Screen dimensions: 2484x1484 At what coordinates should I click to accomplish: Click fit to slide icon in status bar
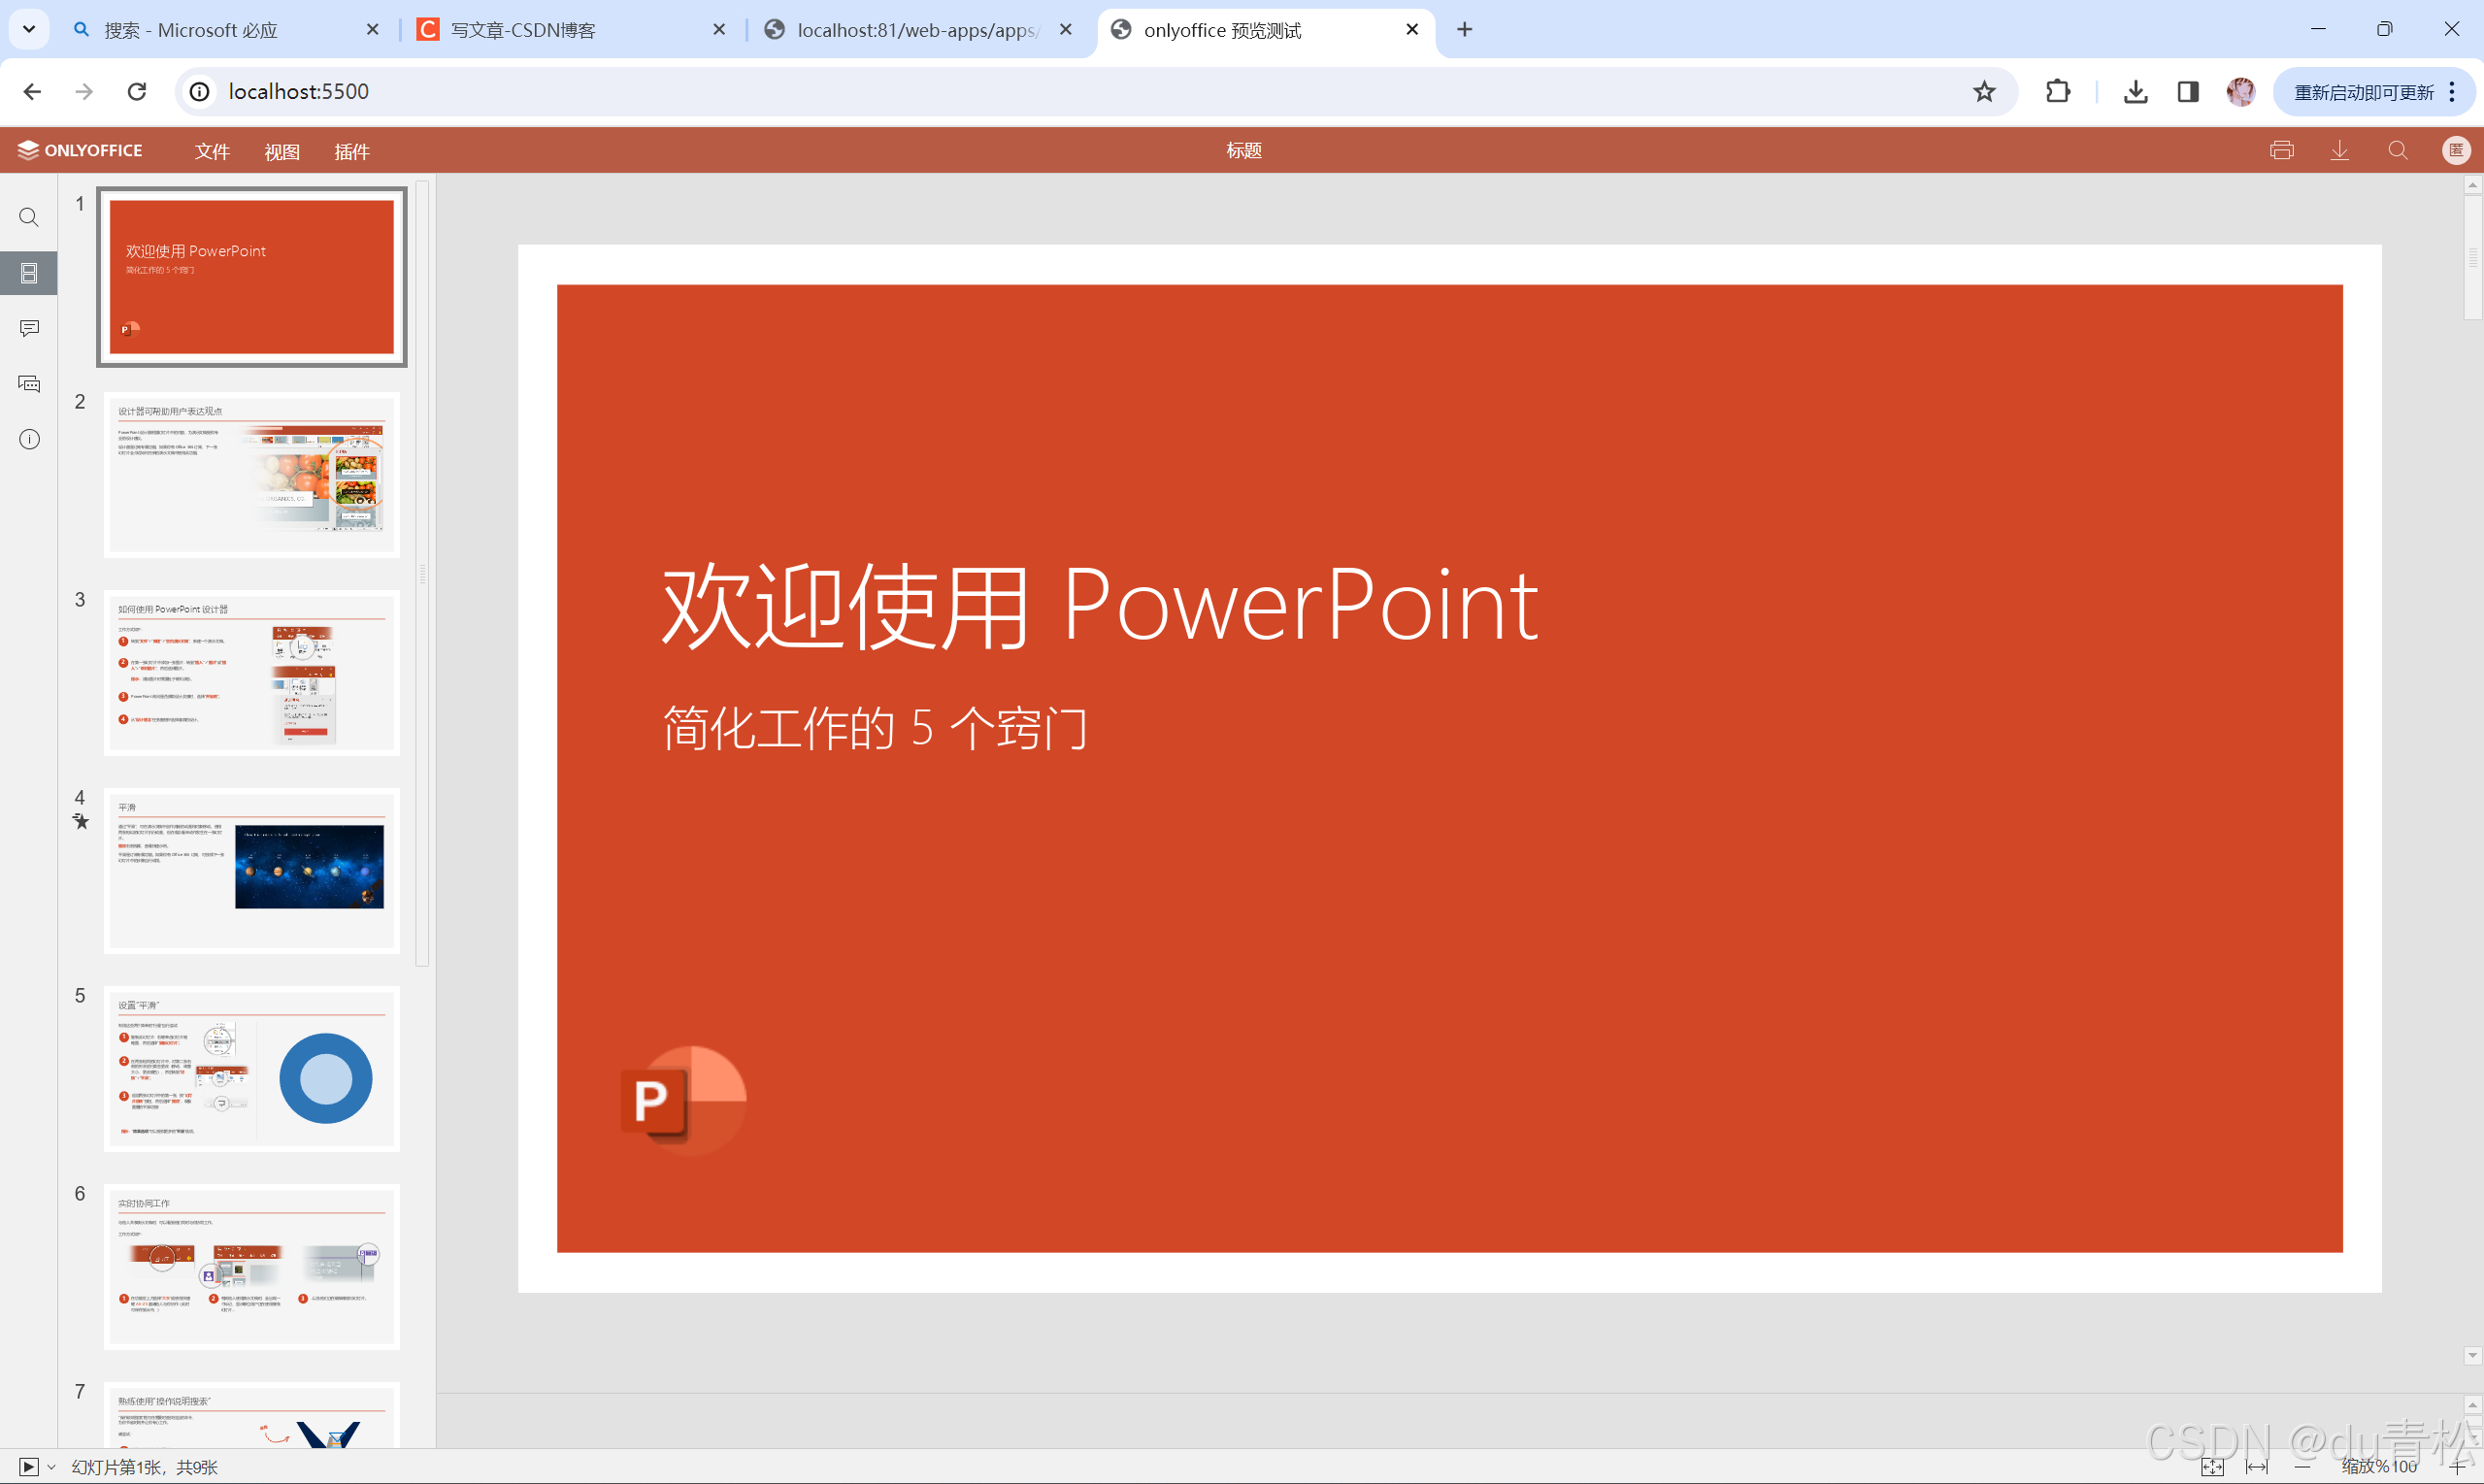coord(2212,1466)
